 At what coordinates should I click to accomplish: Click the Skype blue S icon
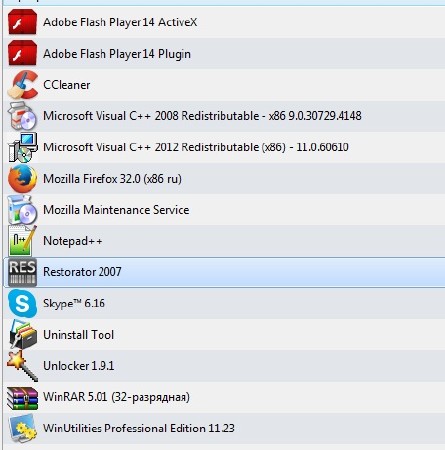[x=22, y=303]
